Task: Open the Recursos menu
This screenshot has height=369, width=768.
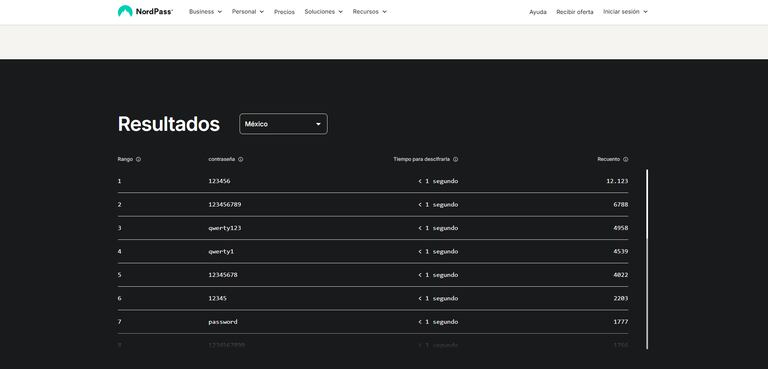Action: pyautogui.click(x=370, y=12)
